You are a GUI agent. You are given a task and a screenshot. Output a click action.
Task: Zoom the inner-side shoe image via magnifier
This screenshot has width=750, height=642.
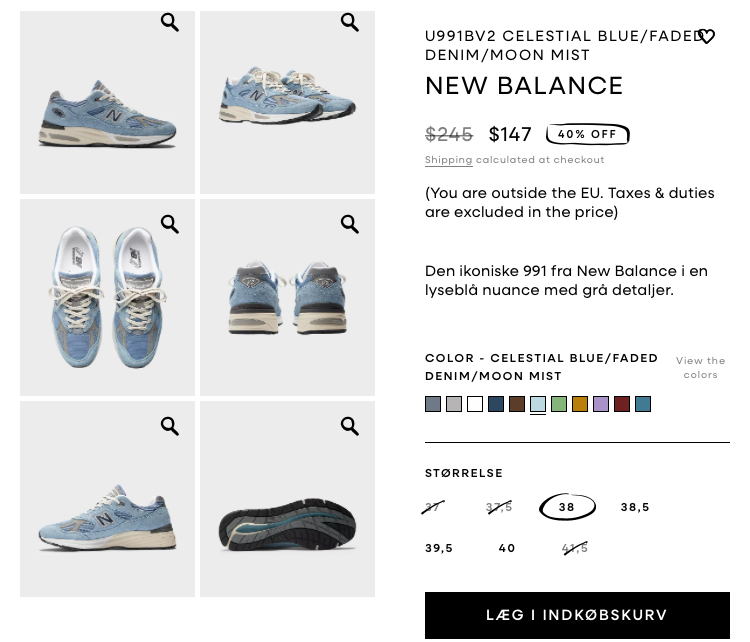point(170,426)
